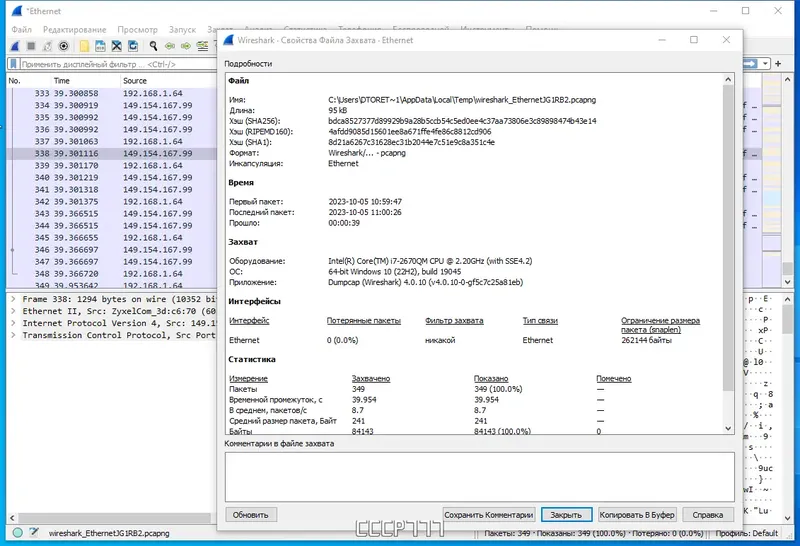Sort by the No. column header
The image size is (800, 546).
coord(29,81)
